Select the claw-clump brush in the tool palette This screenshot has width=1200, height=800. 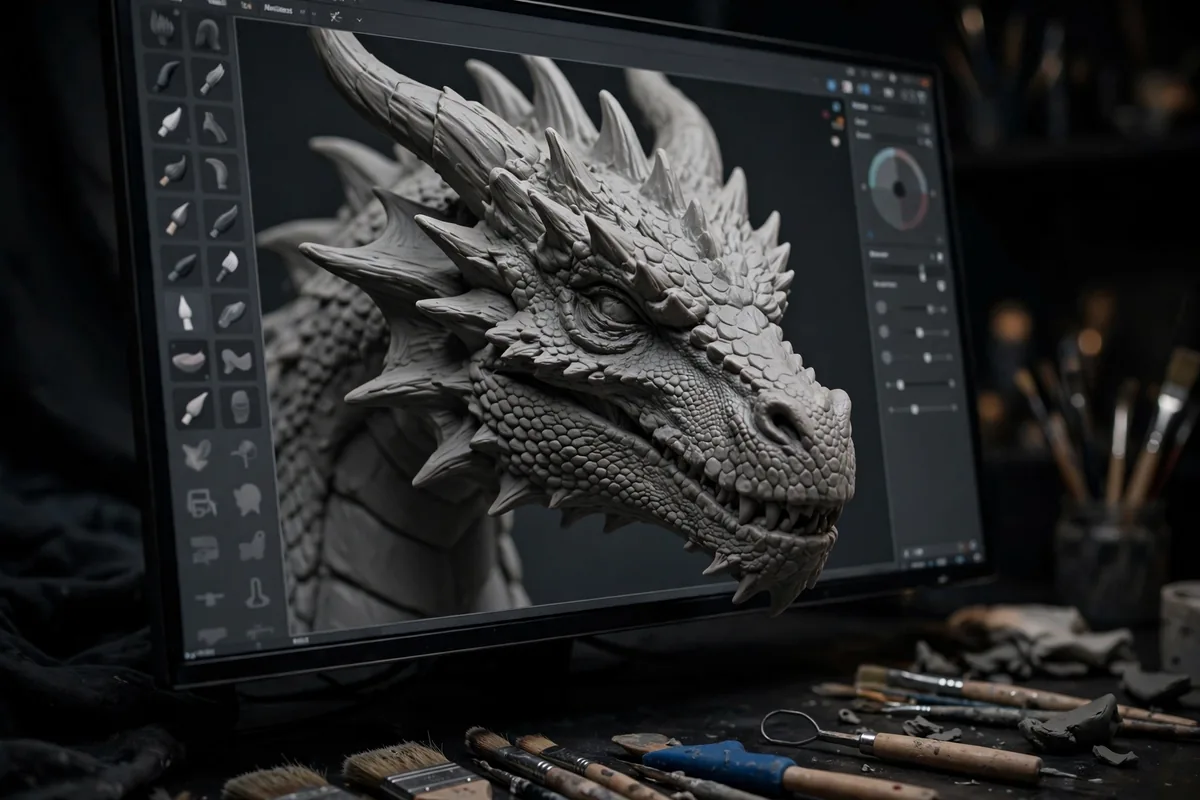[x=161, y=29]
